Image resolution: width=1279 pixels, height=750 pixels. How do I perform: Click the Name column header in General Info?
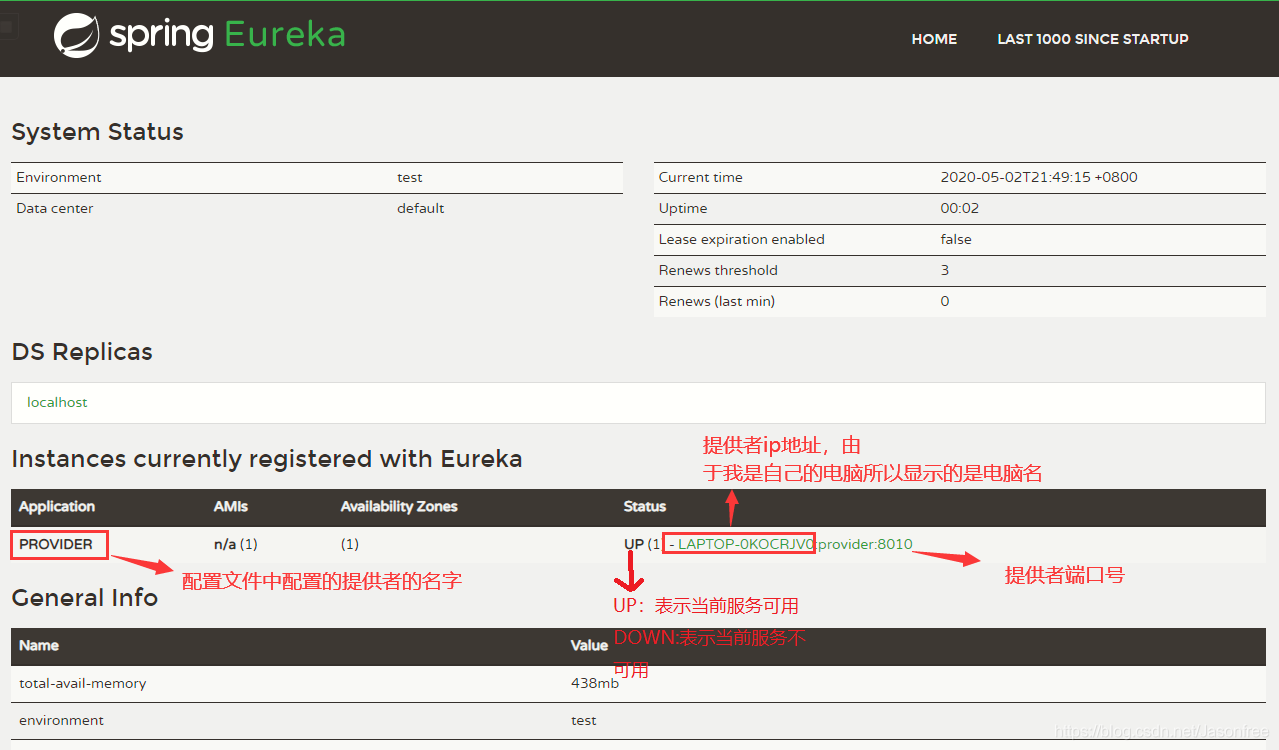click(39, 645)
